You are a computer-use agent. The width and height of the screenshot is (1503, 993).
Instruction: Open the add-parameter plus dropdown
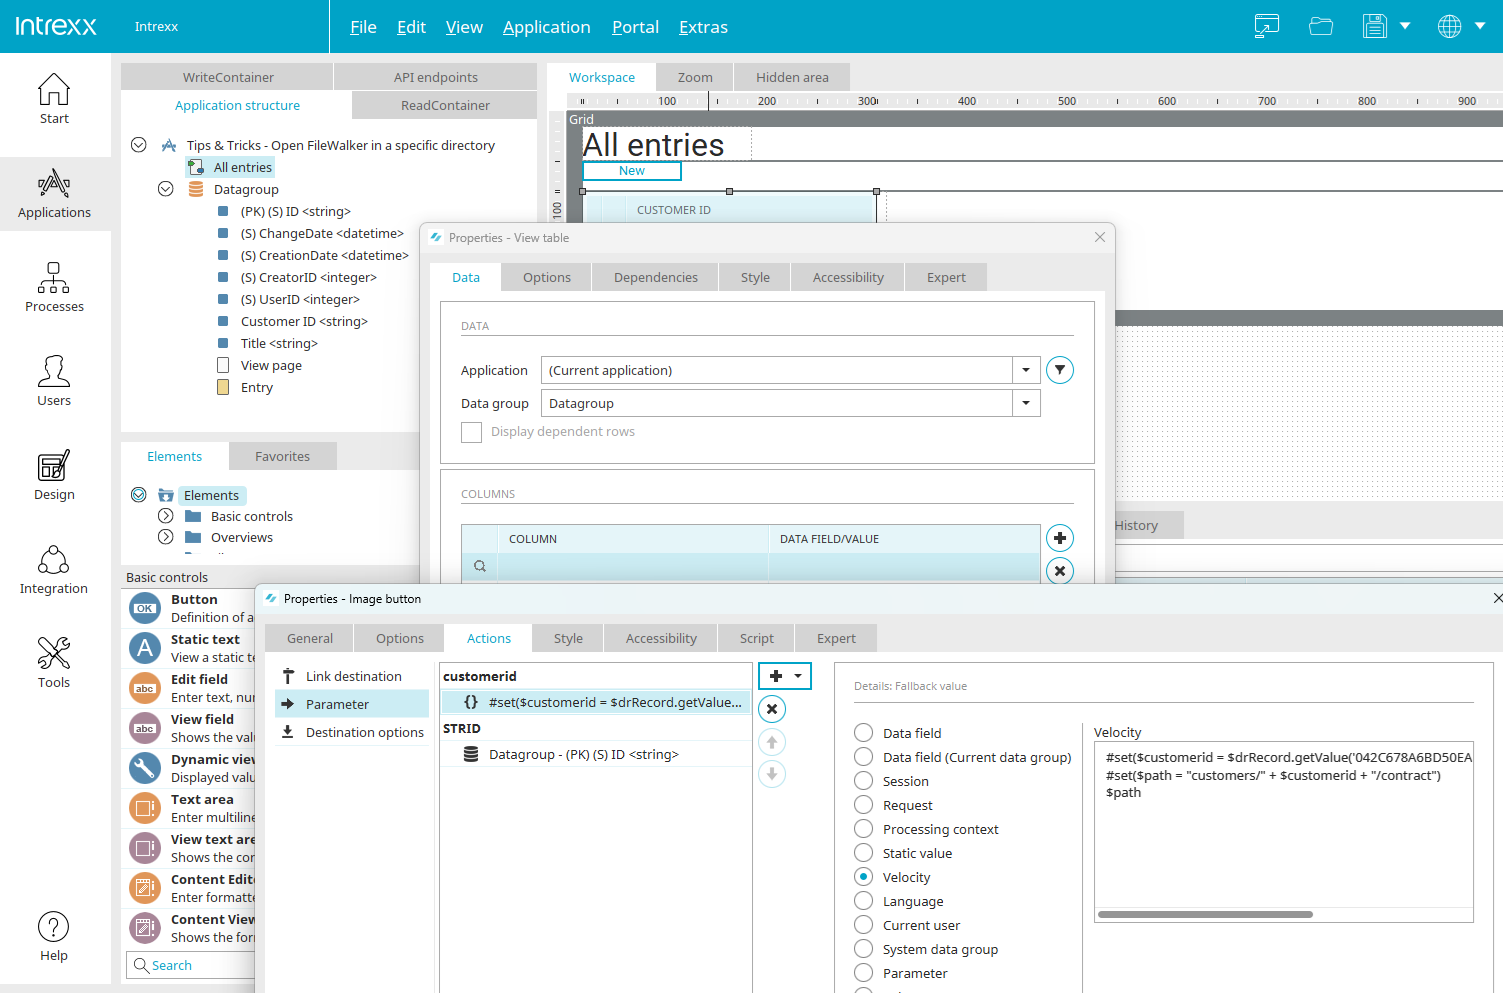pos(785,676)
